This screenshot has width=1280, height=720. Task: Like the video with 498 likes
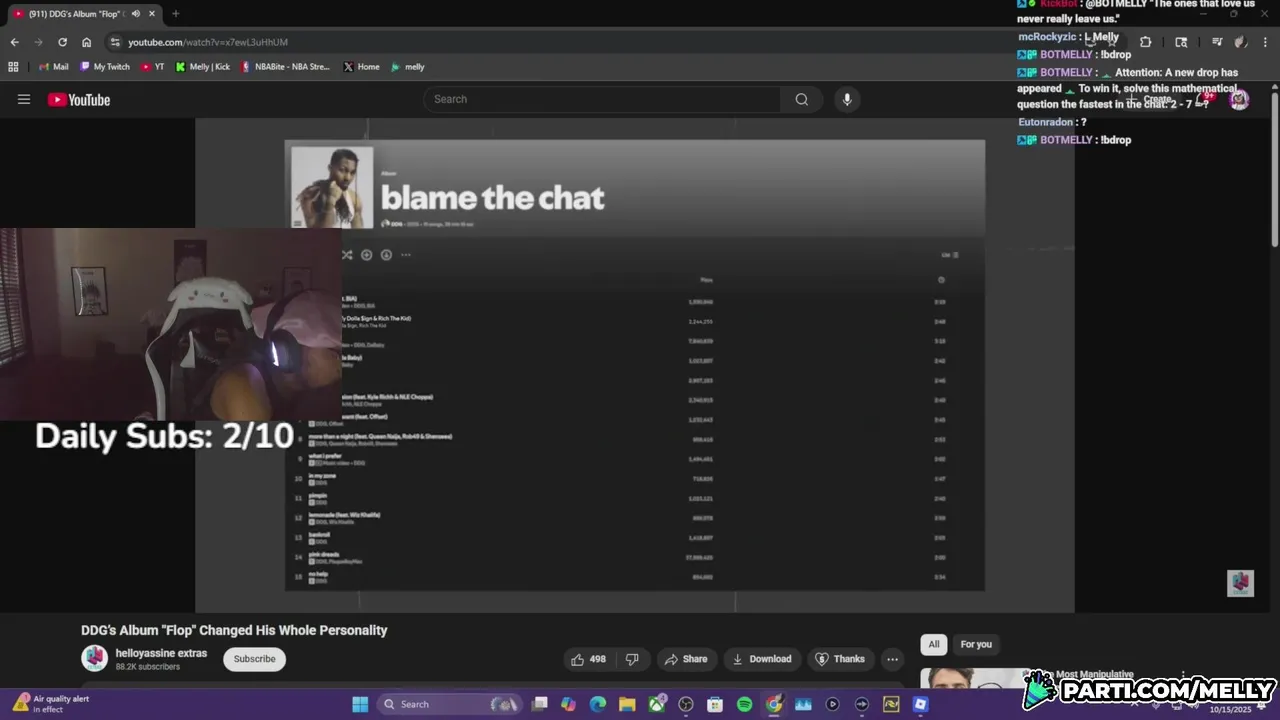[x=588, y=659]
